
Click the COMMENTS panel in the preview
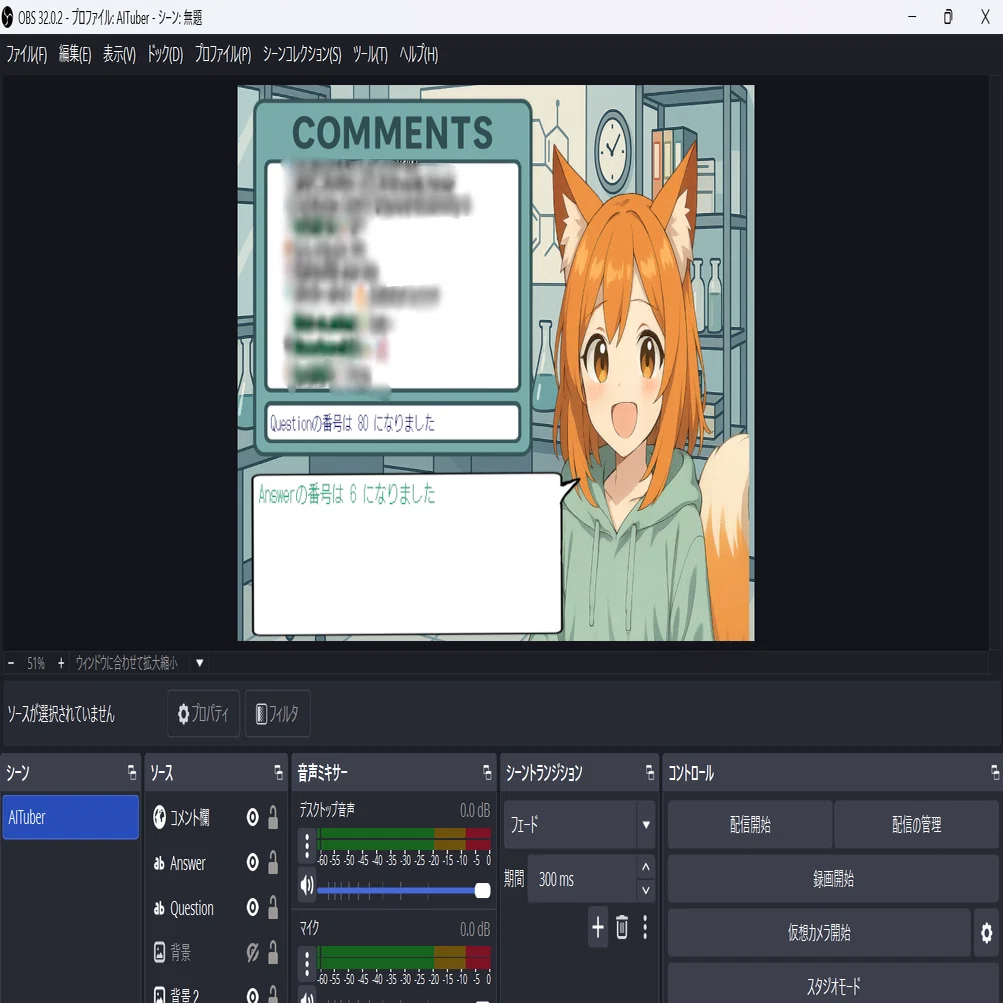[x=393, y=277]
